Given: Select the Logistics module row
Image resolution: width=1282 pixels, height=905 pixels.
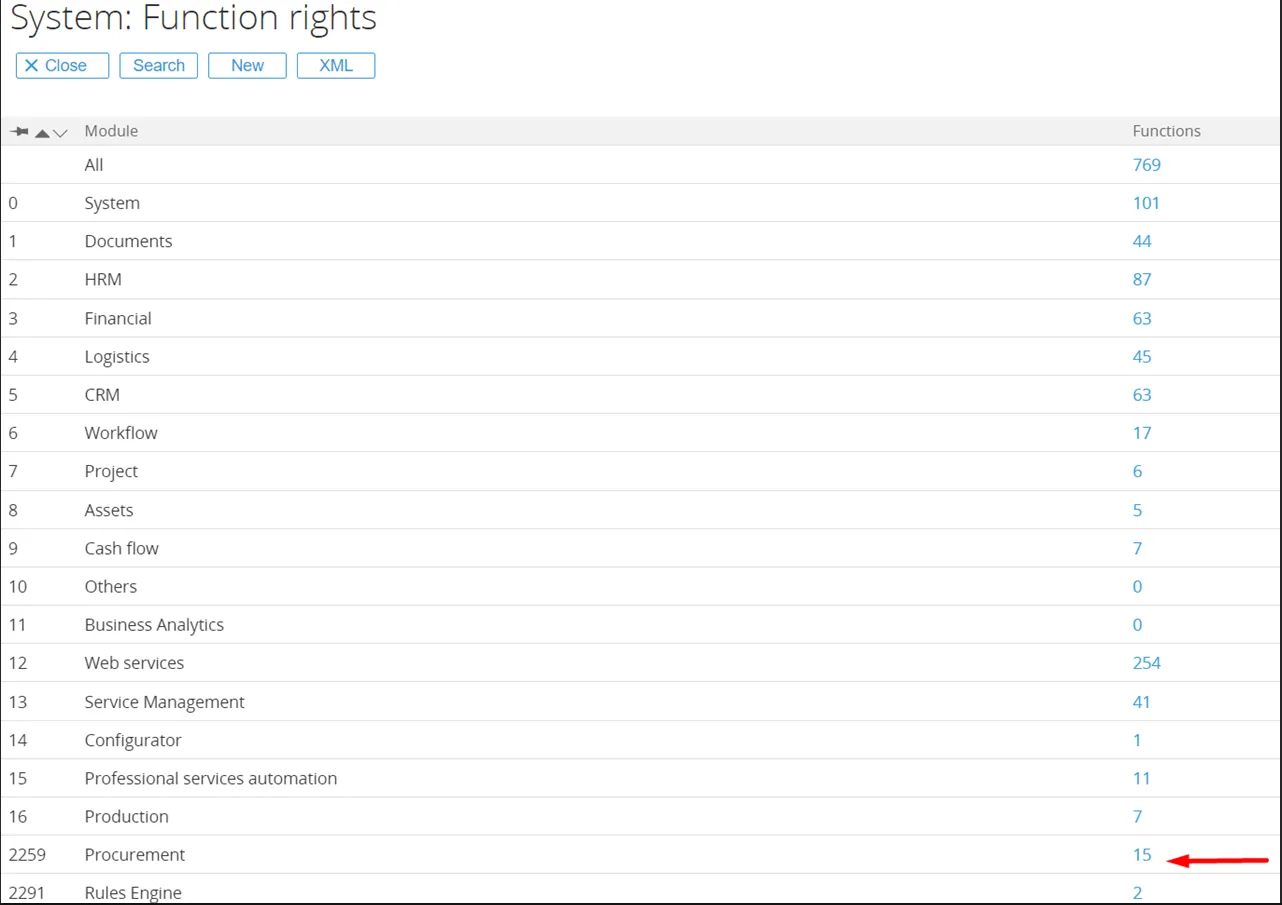Looking at the screenshot, I should point(117,357).
